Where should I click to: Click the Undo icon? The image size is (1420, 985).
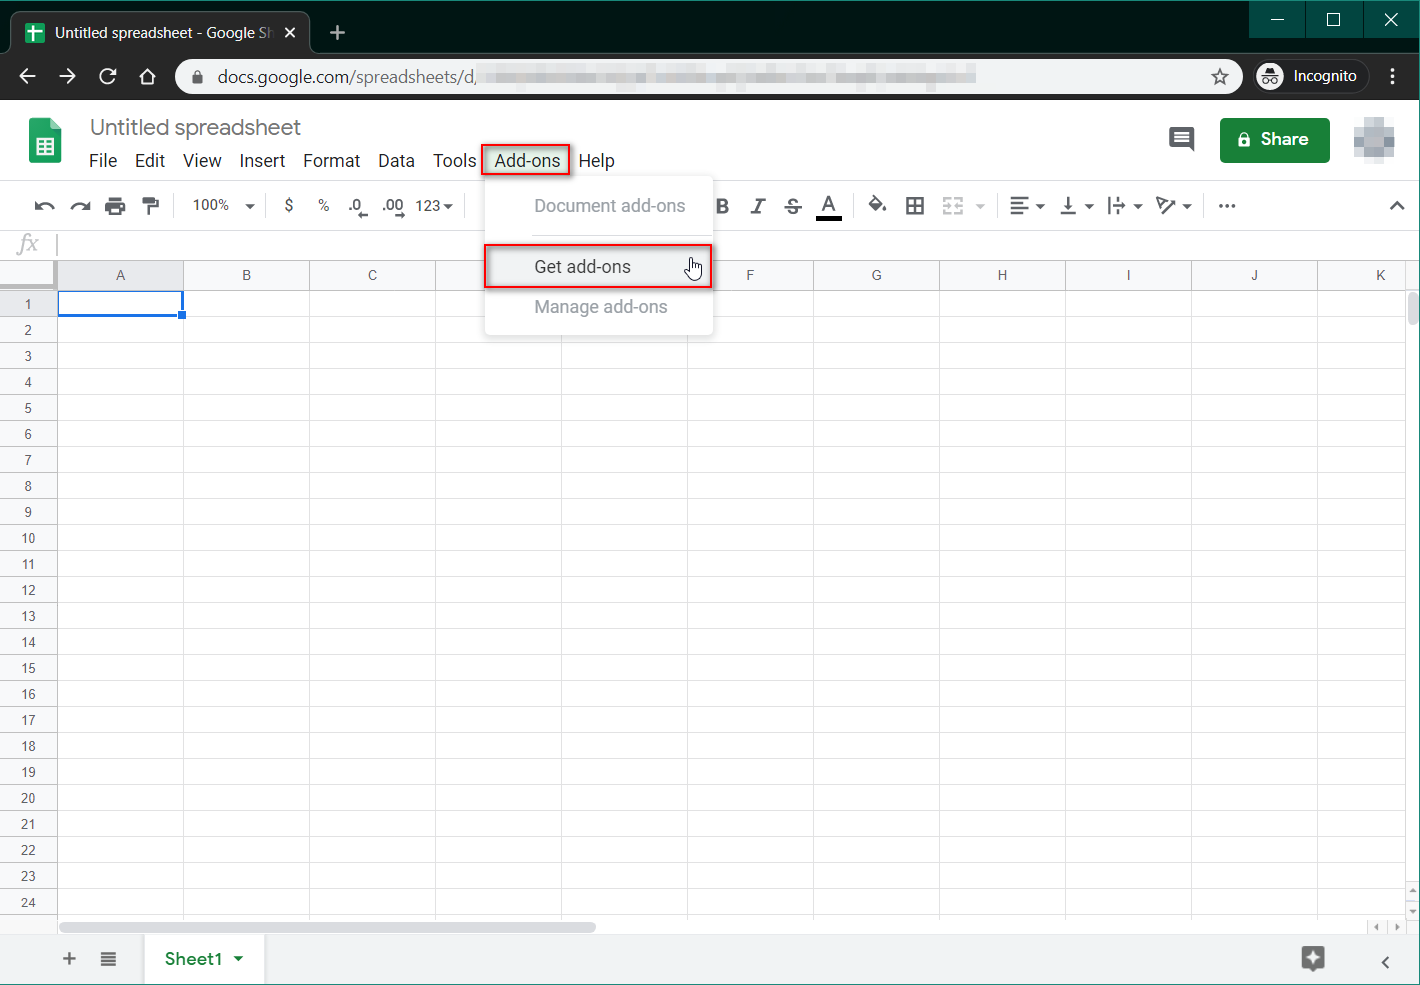coord(44,205)
